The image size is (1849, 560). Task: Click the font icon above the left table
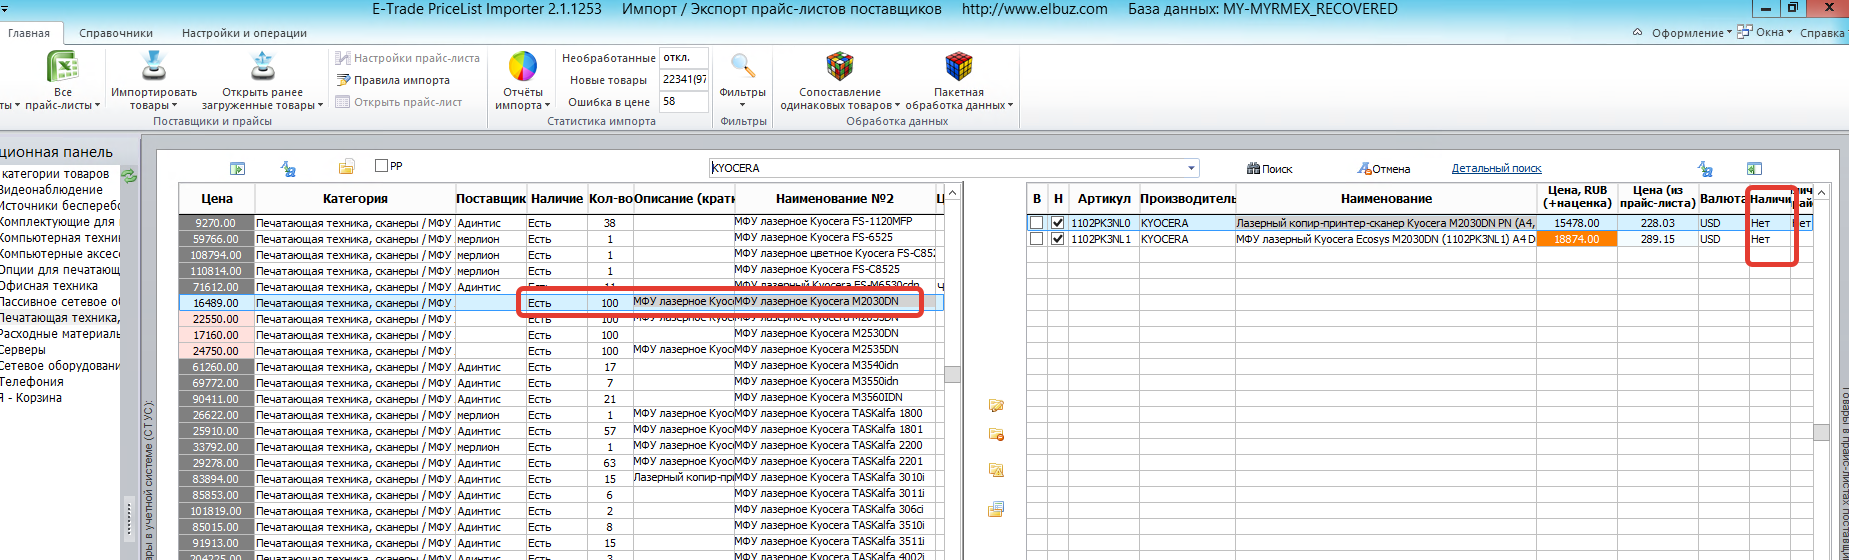288,169
